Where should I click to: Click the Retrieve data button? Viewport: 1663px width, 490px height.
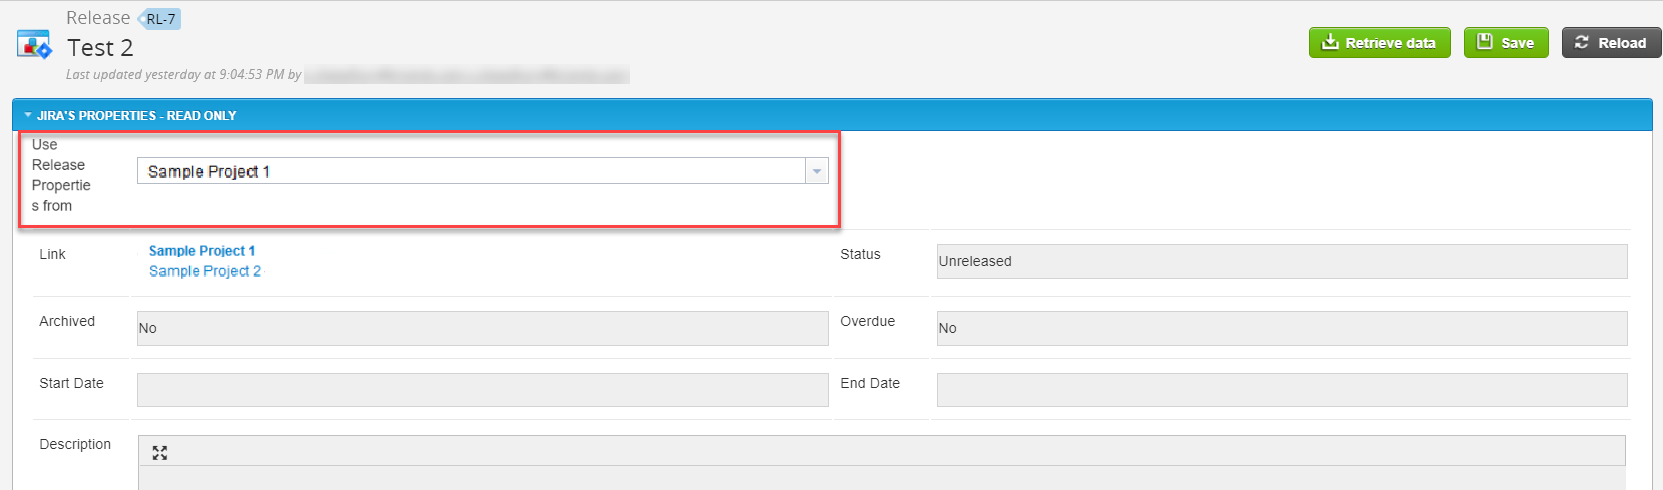pyautogui.click(x=1379, y=43)
